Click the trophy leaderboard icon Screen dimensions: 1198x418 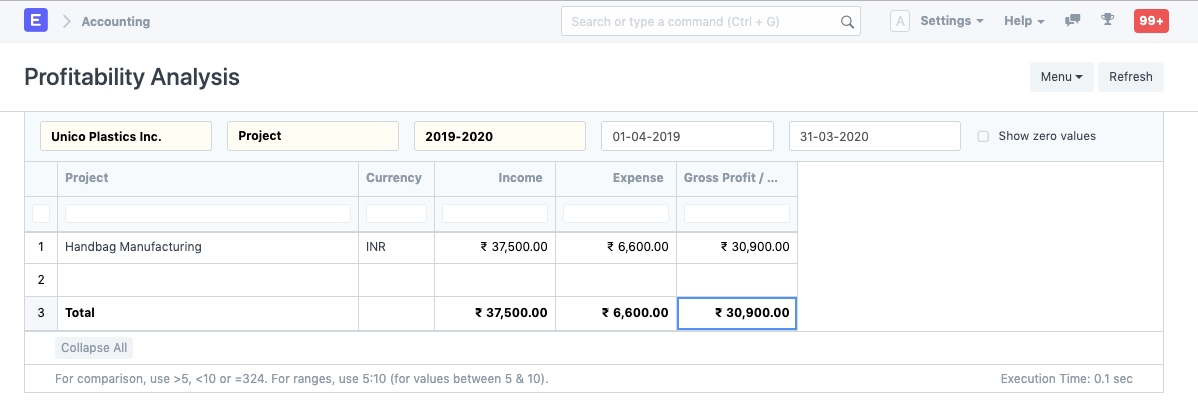tap(1107, 21)
